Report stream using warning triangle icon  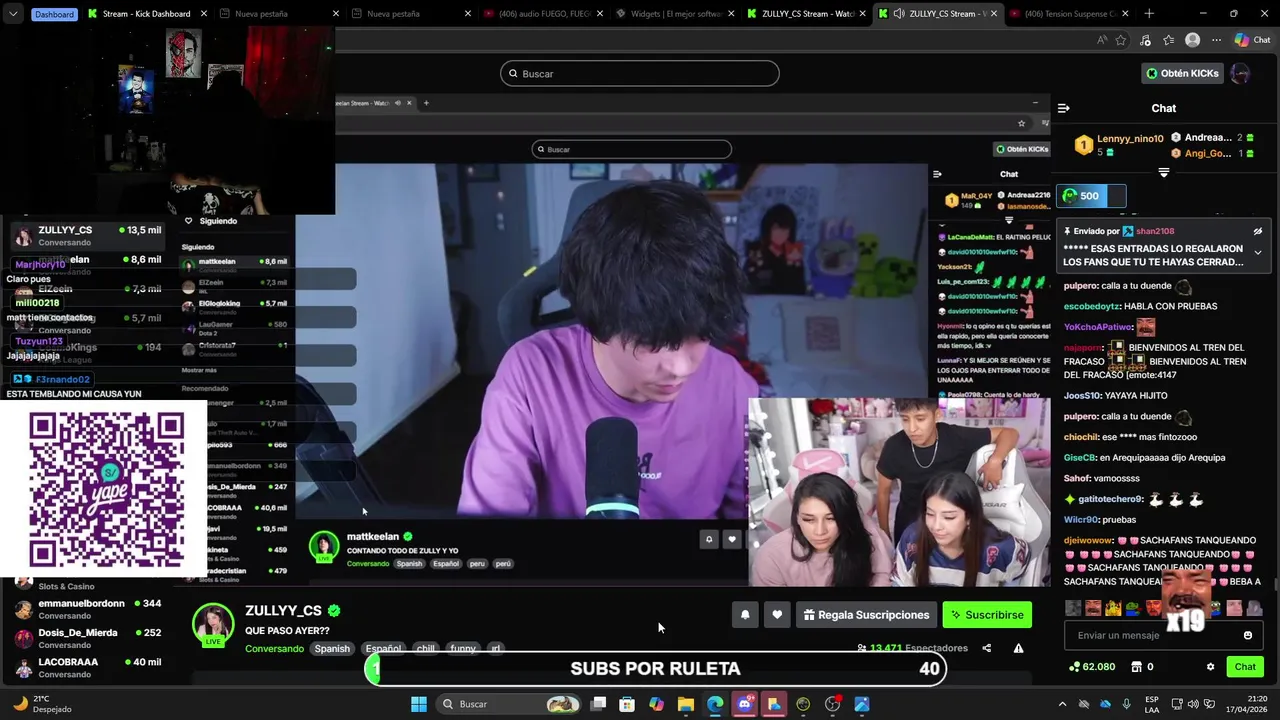(x=1018, y=648)
